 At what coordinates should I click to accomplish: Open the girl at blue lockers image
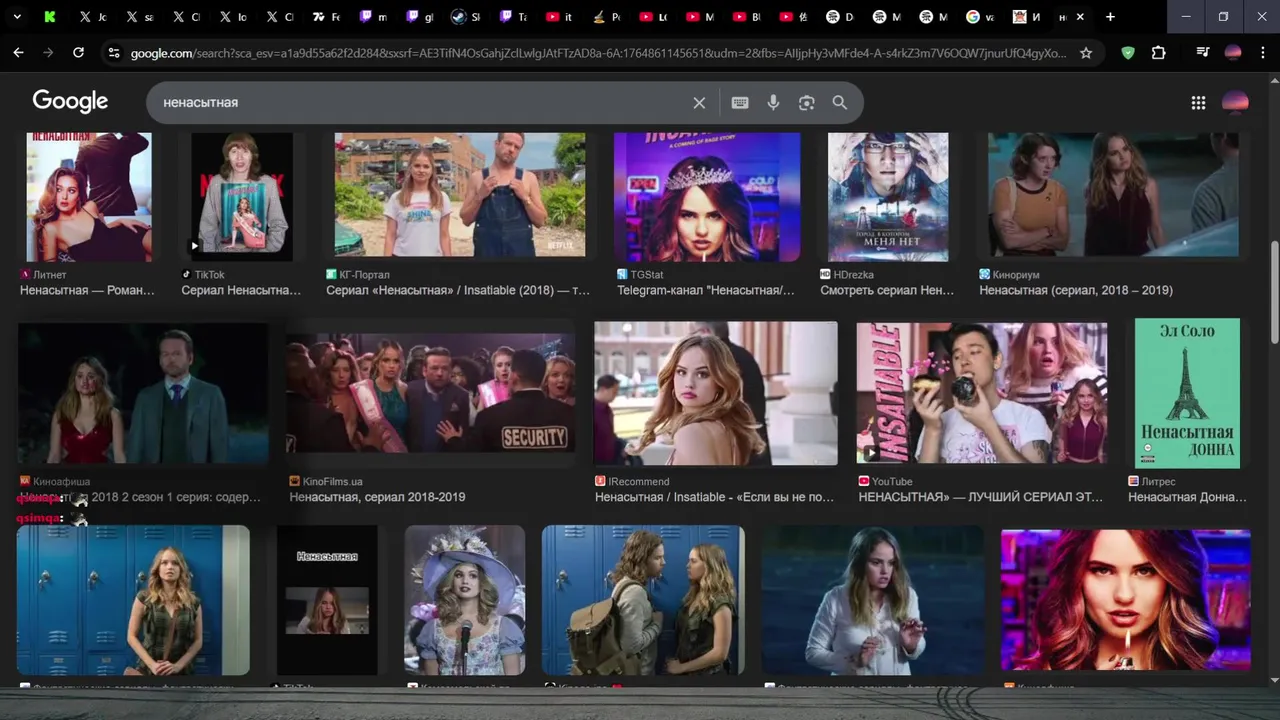133,600
